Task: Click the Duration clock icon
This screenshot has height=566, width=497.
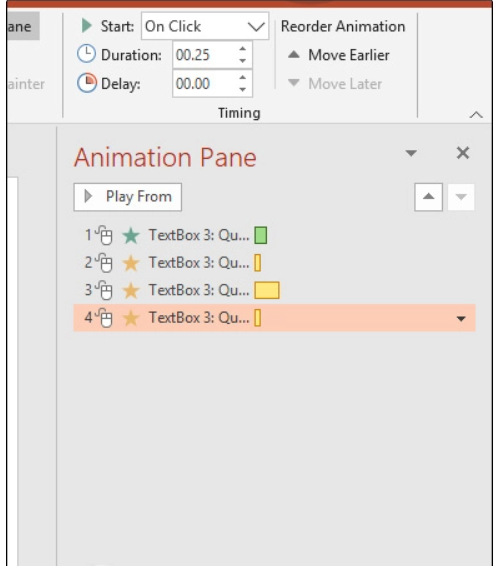Action: [x=86, y=54]
